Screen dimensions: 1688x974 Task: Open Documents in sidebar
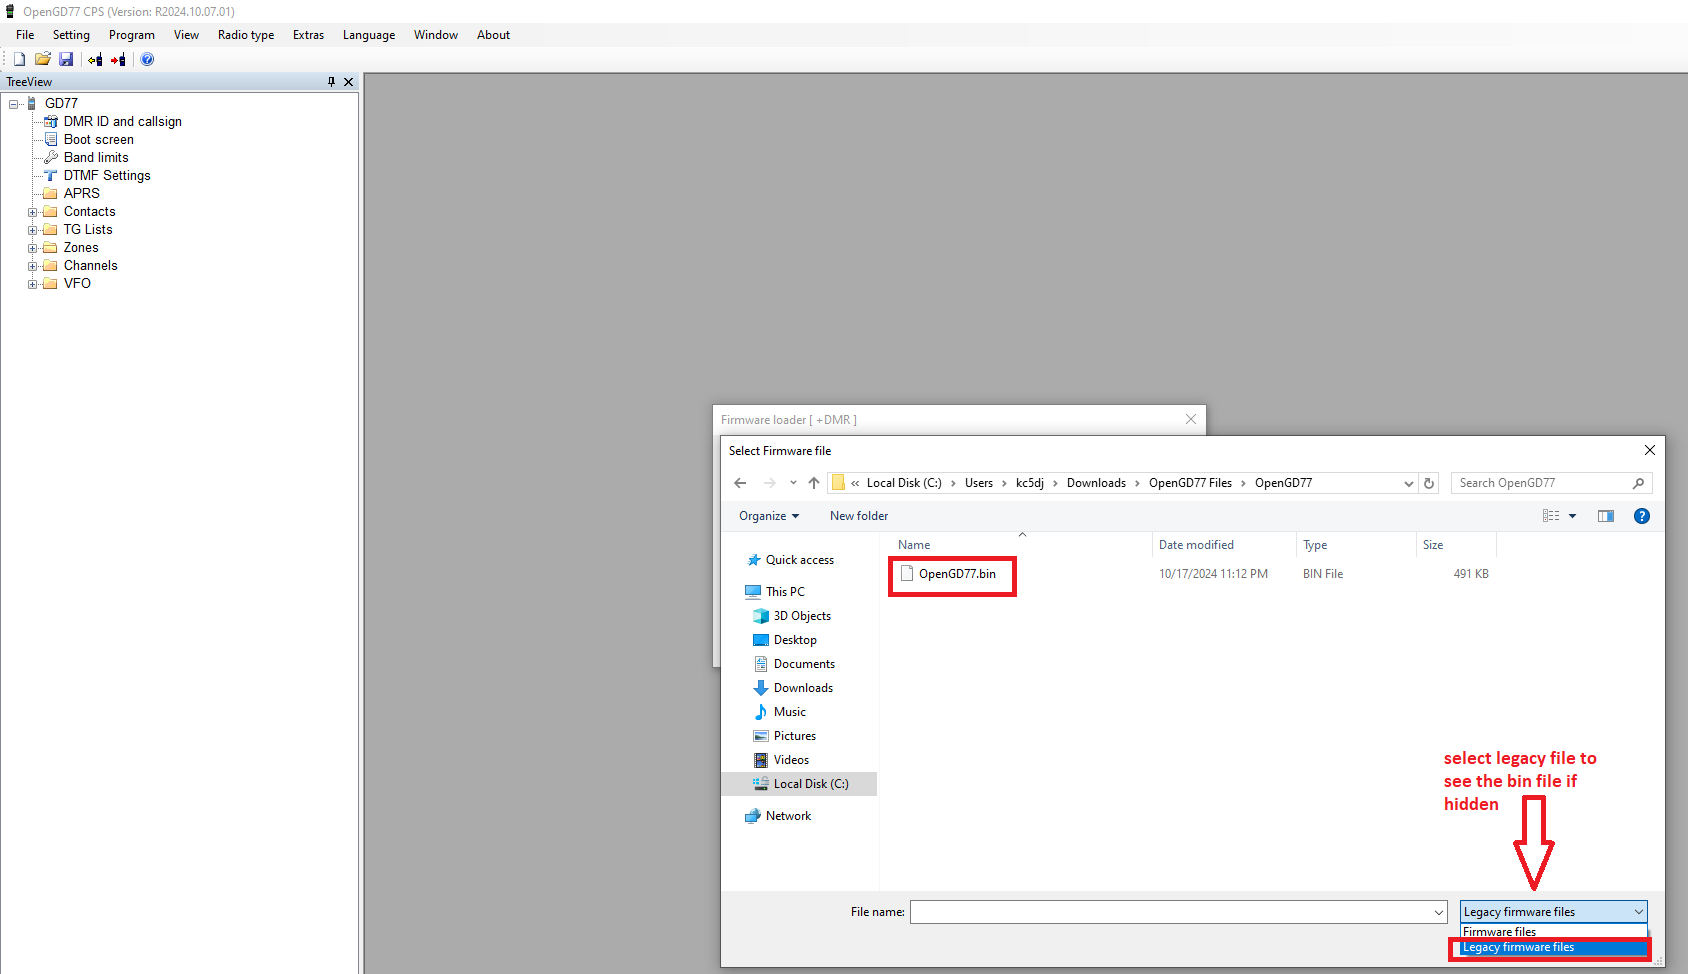tap(804, 664)
